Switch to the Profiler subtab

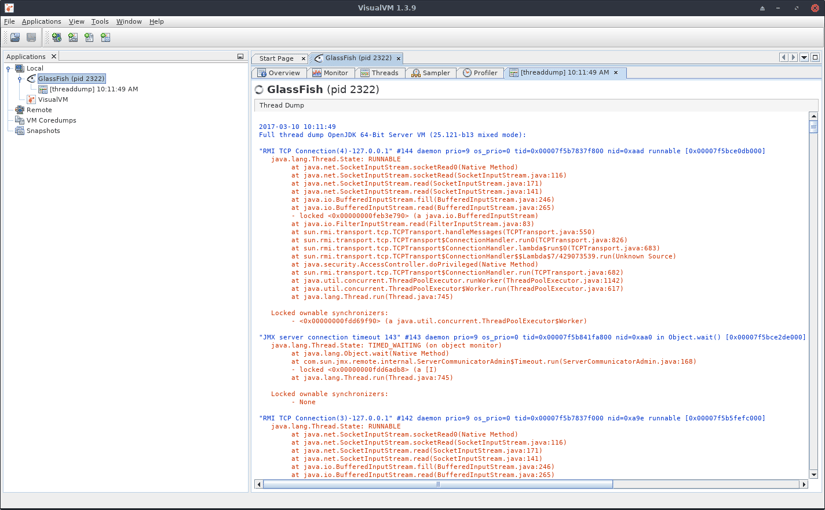pos(480,73)
